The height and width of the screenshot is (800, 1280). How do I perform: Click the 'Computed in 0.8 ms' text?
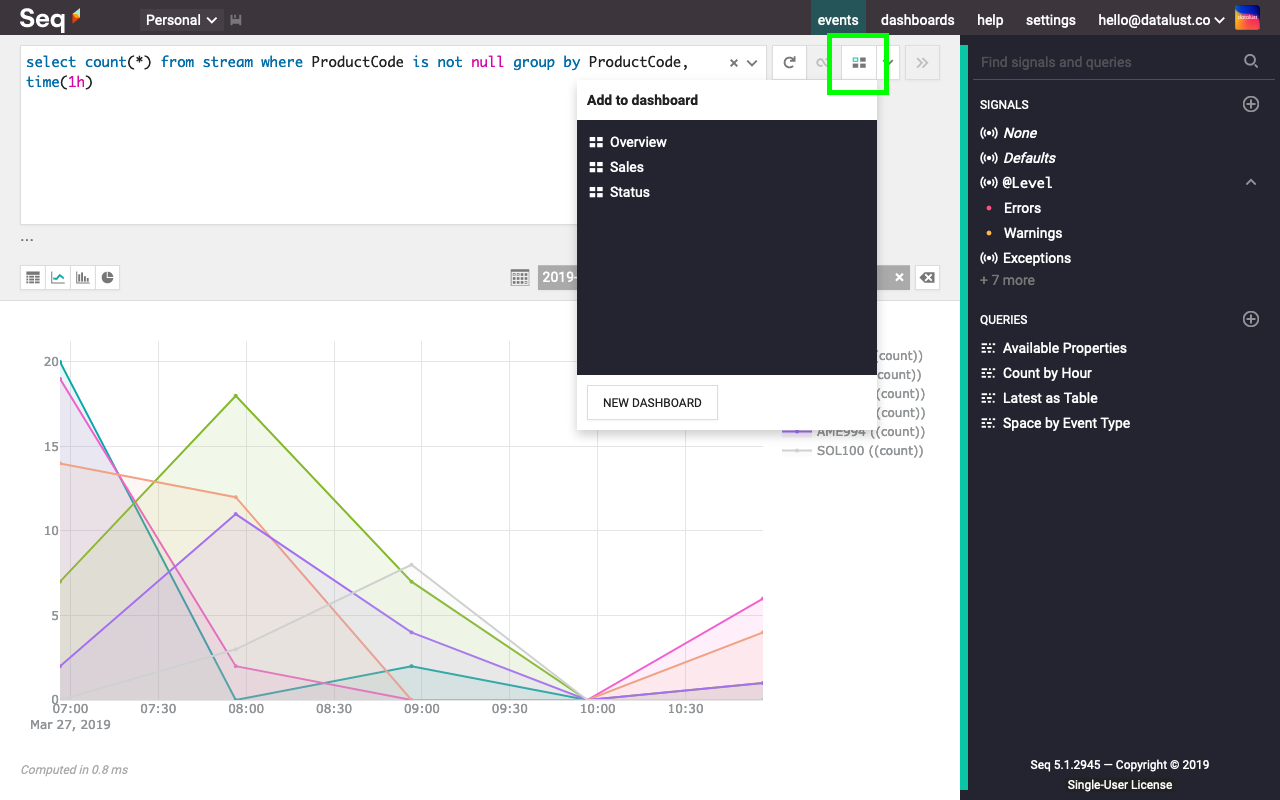[74, 770]
